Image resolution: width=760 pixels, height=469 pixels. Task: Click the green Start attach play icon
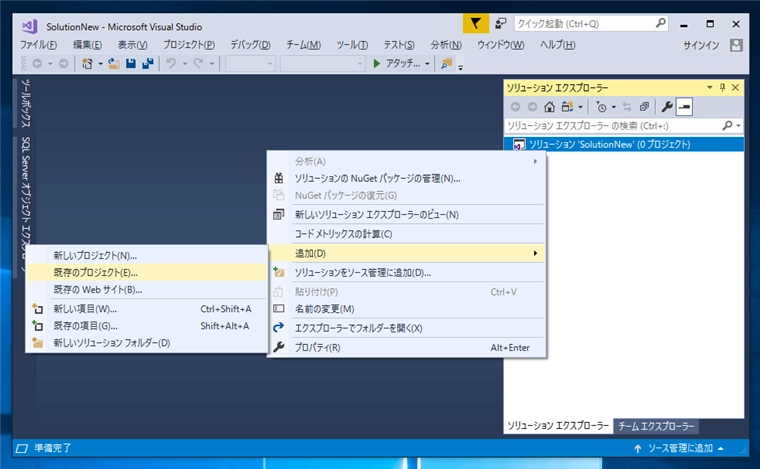click(x=377, y=63)
